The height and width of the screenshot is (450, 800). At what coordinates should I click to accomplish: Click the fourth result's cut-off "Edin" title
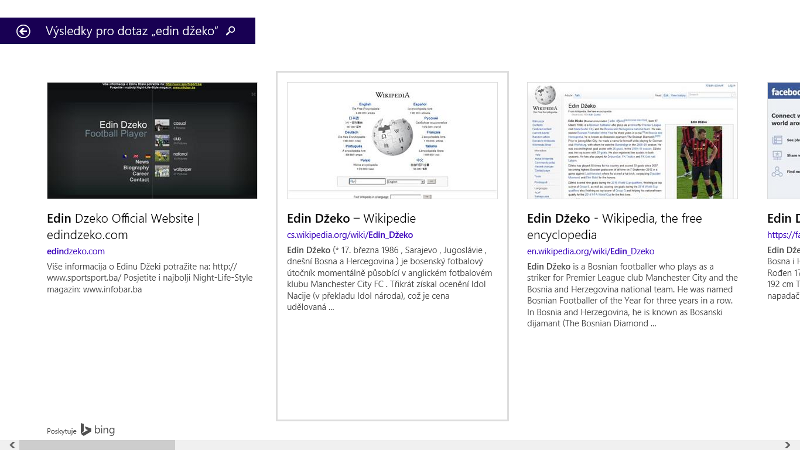point(782,218)
